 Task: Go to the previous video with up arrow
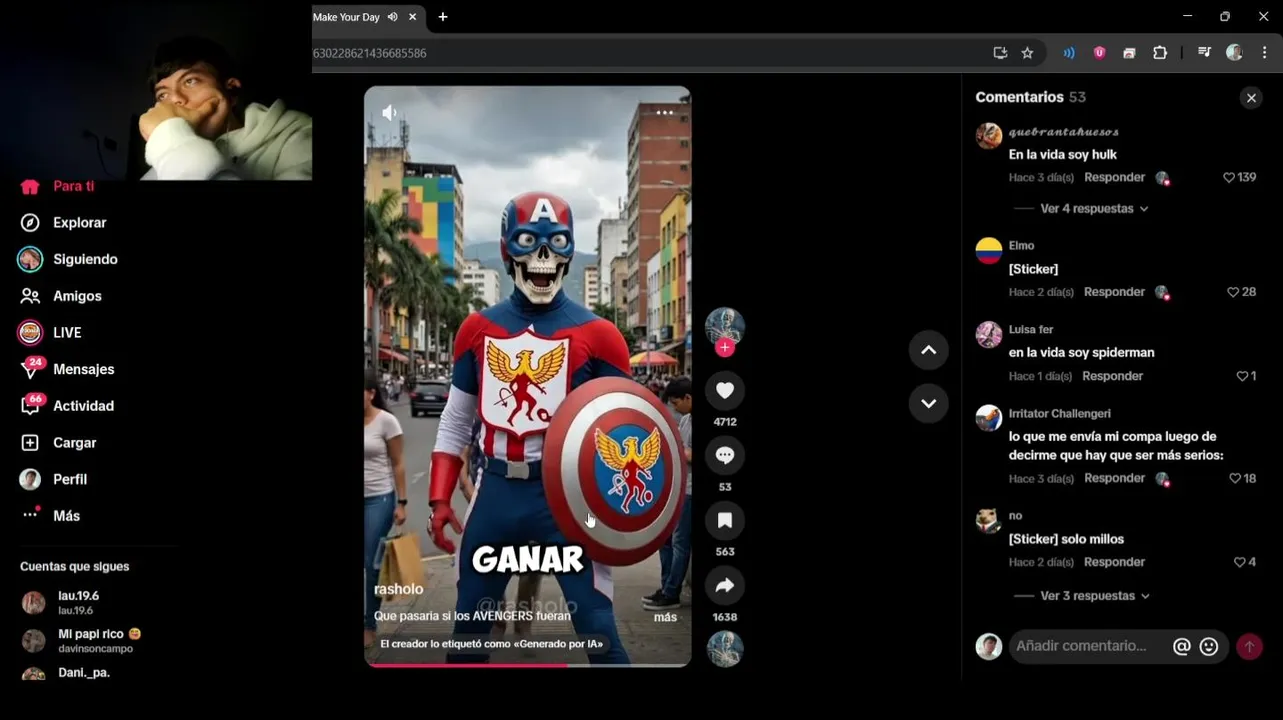(x=928, y=350)
